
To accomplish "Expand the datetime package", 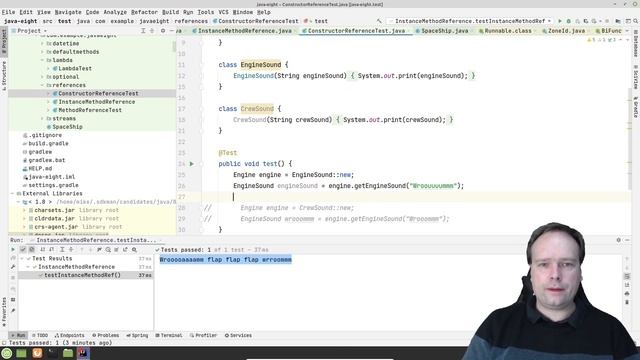I will 42,43.
